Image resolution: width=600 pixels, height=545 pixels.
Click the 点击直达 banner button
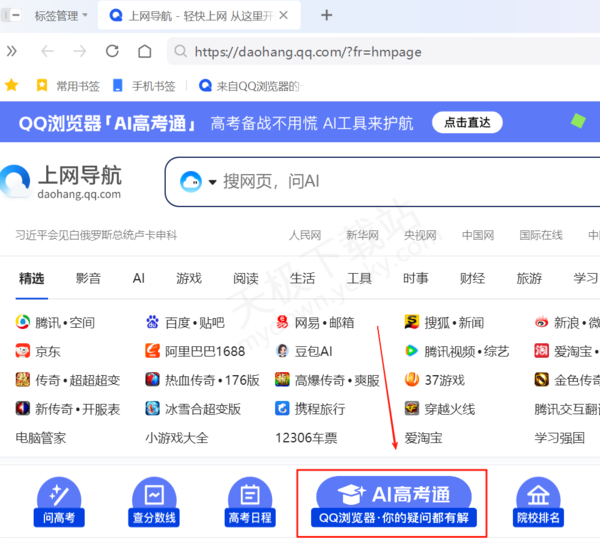(467, 122)
